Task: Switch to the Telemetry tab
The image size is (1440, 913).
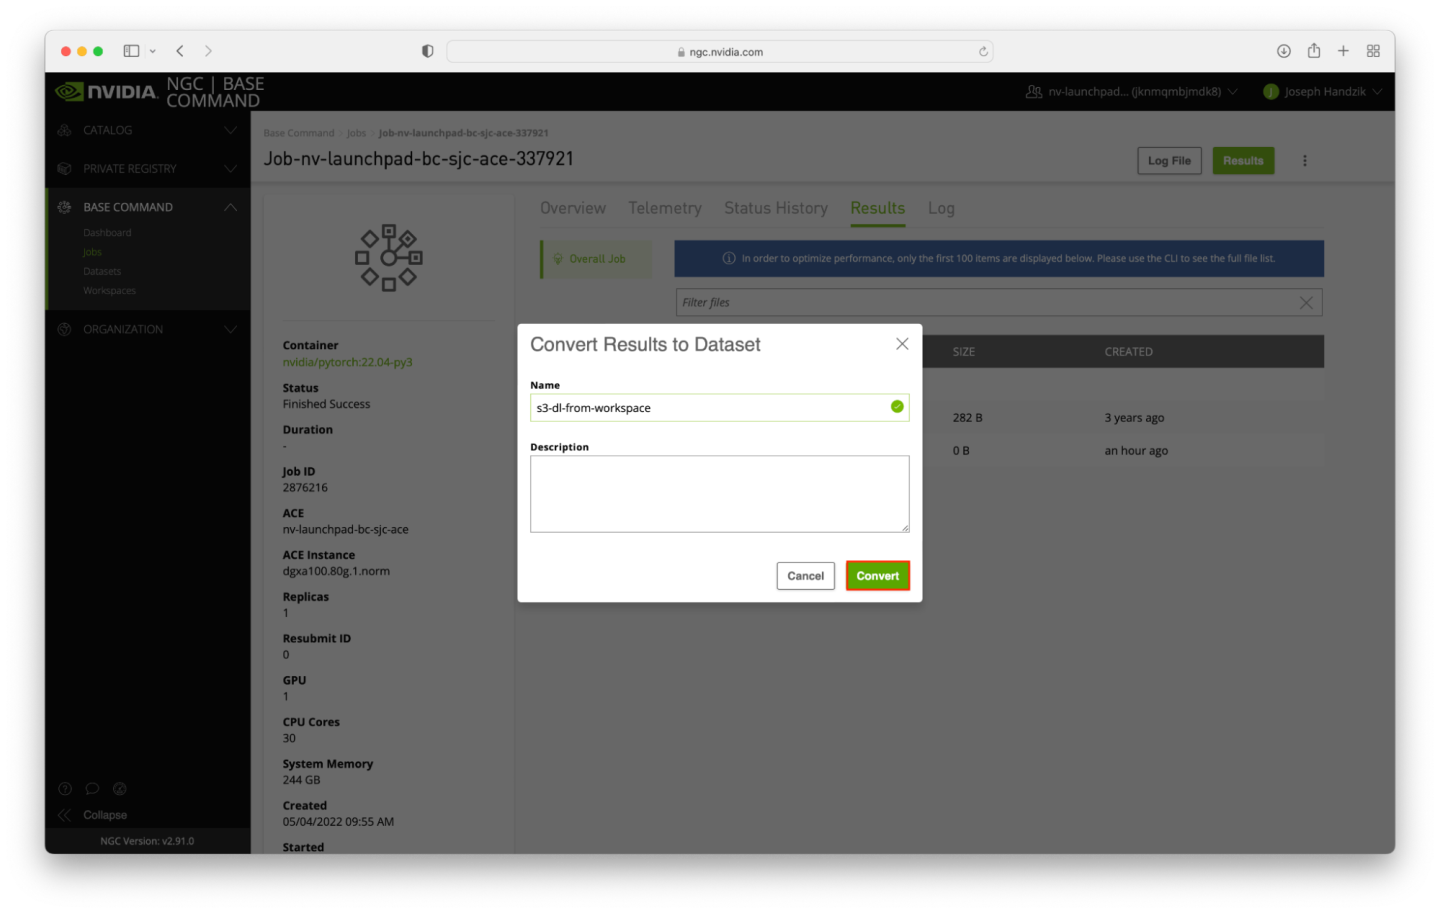Action: pyautogui.click(x=664, y=208)
